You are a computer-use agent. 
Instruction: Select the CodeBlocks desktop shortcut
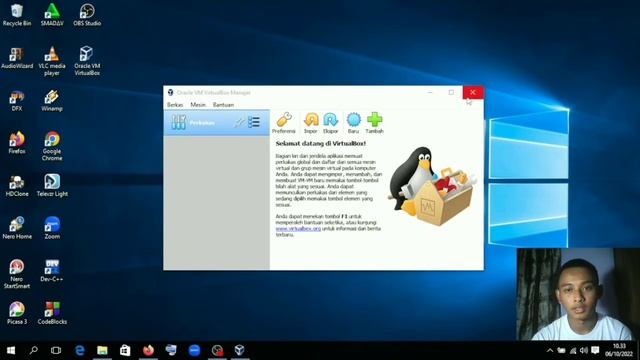pos(52,313)
